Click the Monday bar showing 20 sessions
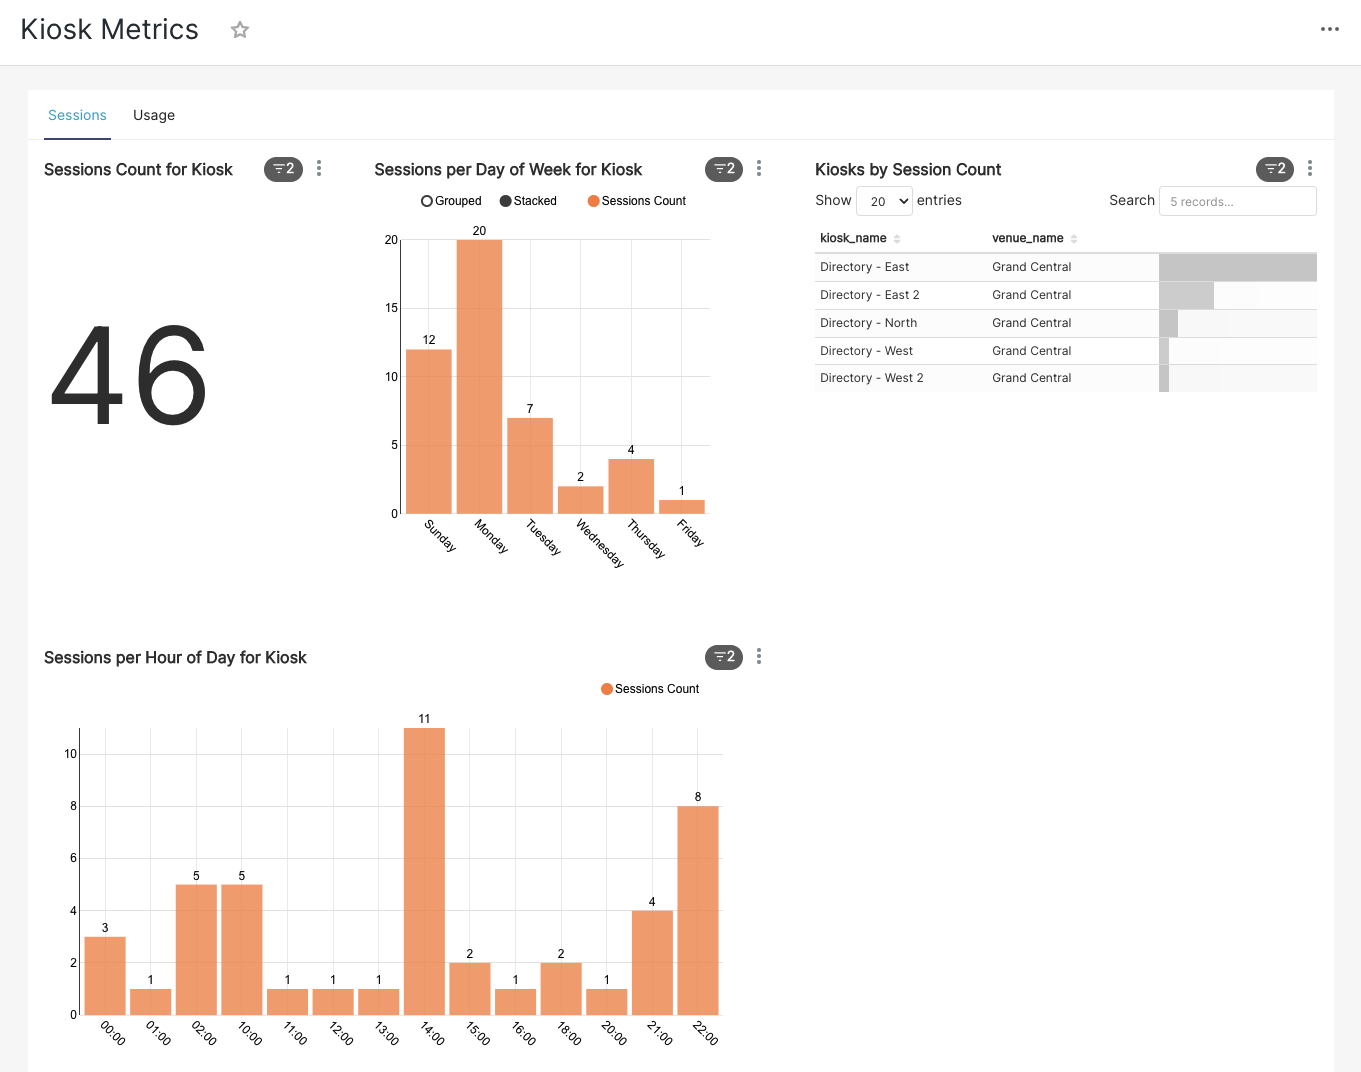This screenshot has height=1072, width=1361. click(x=479, y=376)
